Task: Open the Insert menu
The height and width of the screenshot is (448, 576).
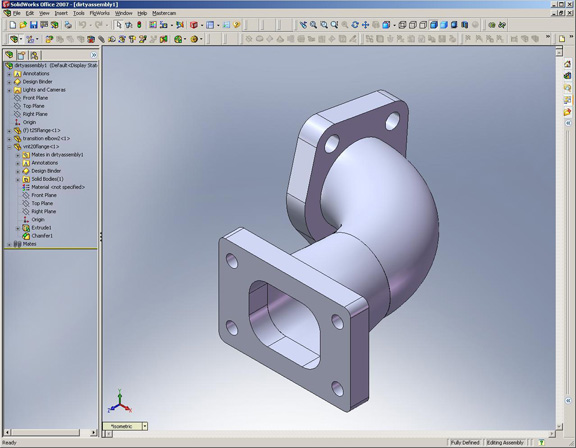Action: click(61, 13)
